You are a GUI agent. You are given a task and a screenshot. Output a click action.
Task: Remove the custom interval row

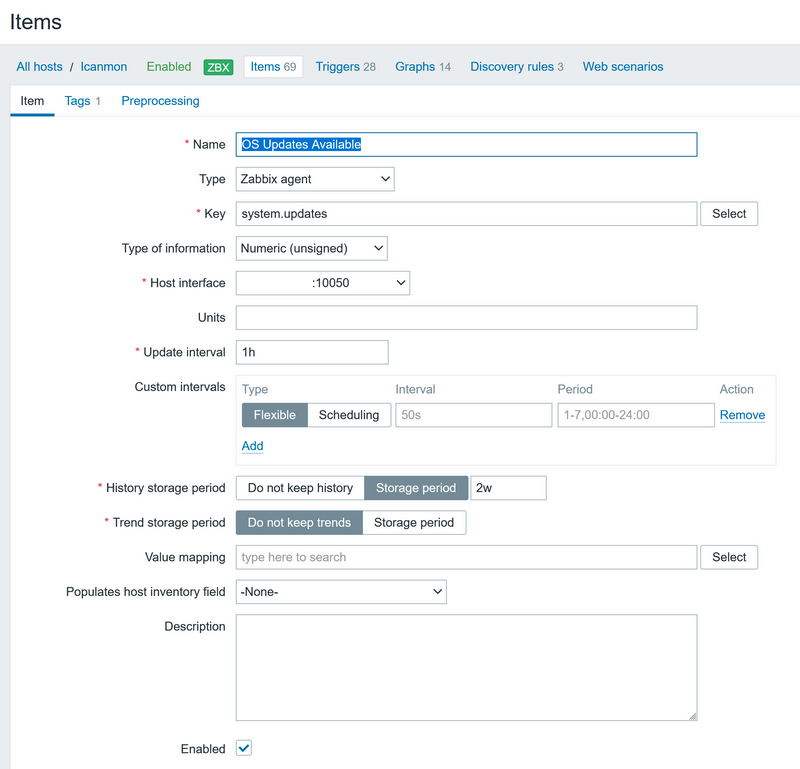coord(742,415)
